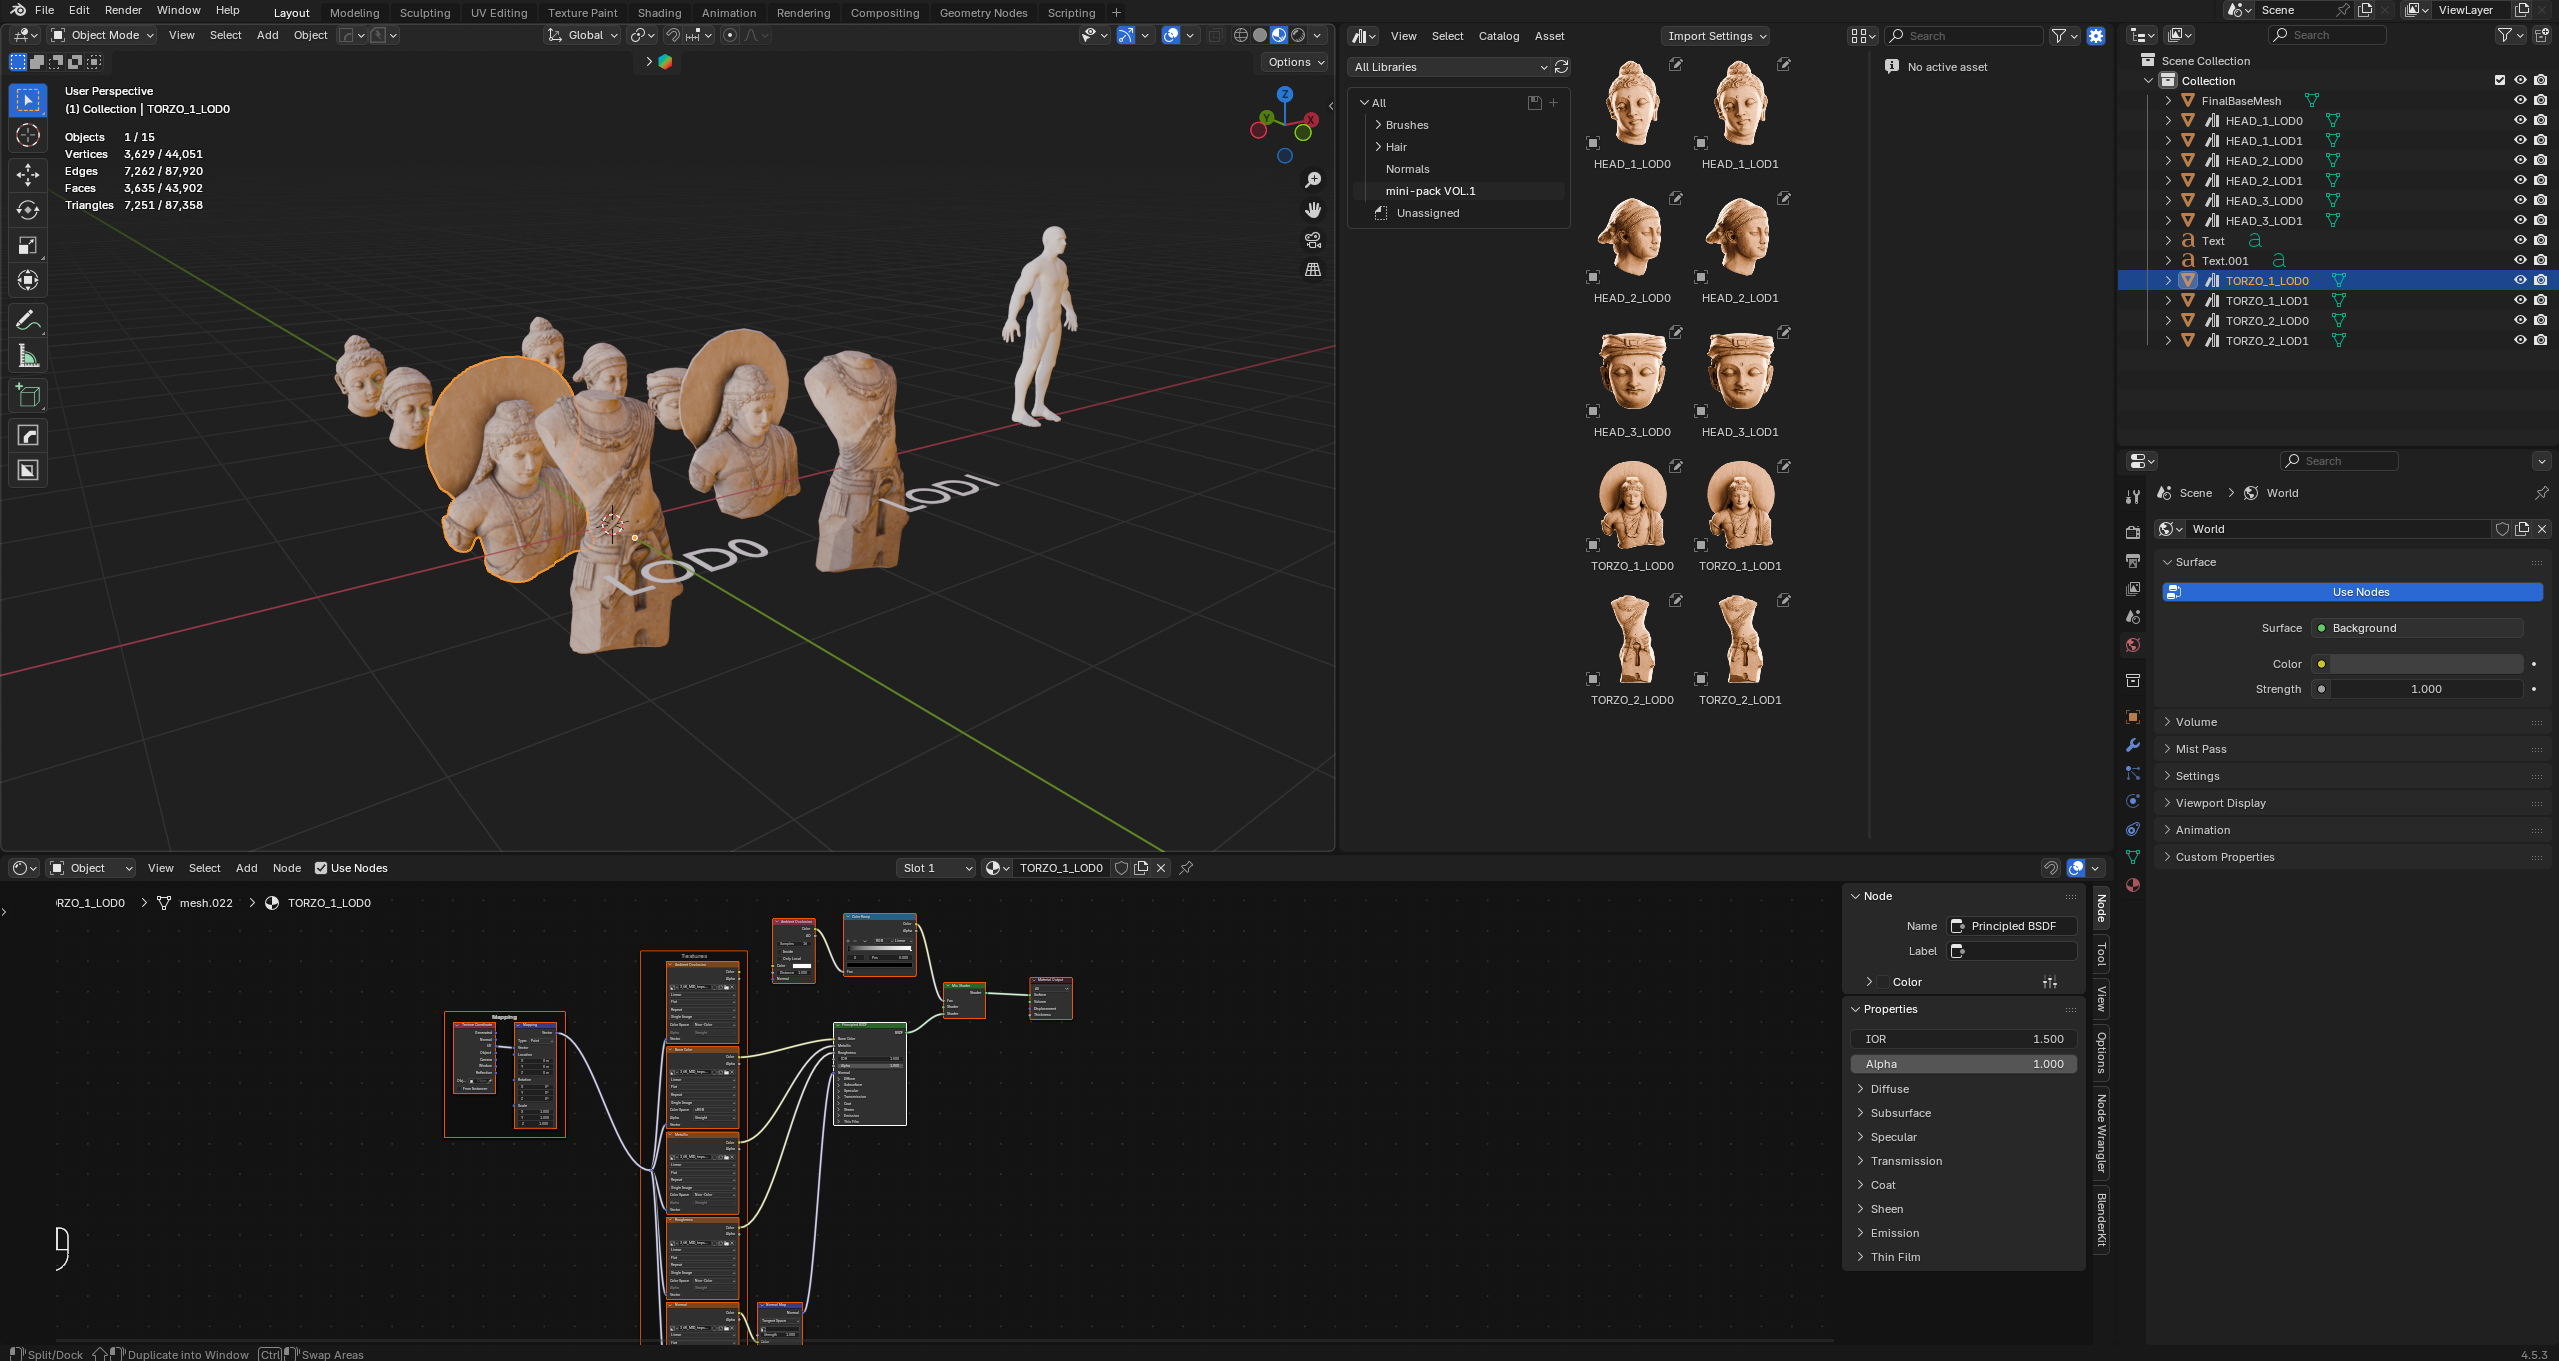Select the Measure tool

coord(28,356)
